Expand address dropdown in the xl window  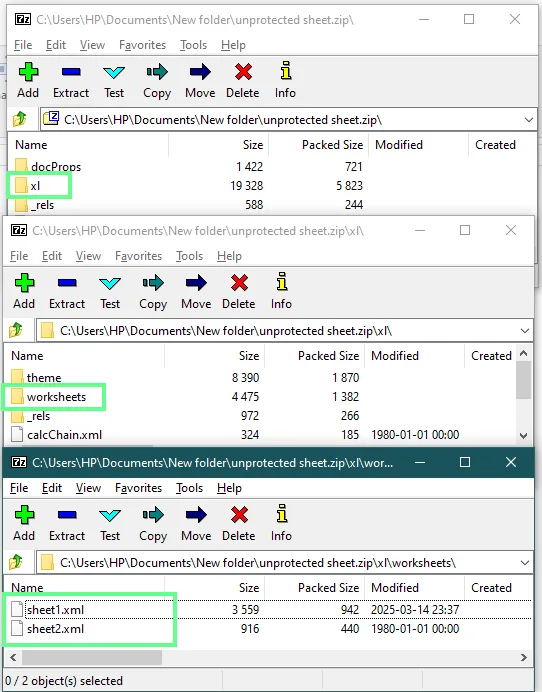[524, 331]
